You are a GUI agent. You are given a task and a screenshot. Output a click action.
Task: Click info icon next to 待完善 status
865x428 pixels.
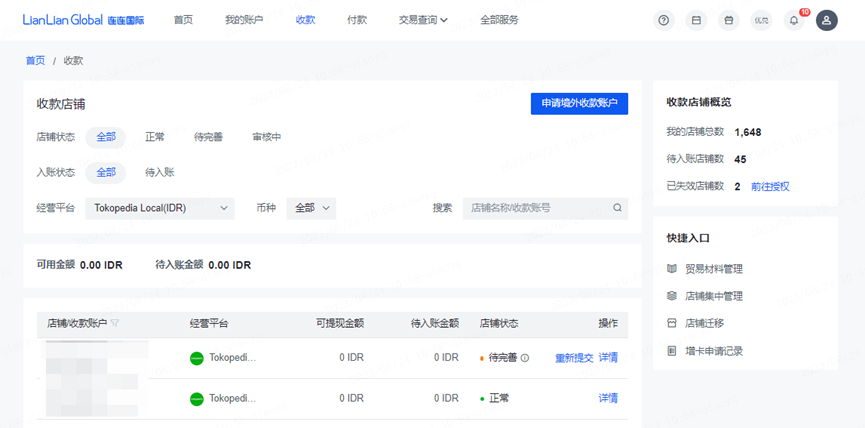(525, 358)
